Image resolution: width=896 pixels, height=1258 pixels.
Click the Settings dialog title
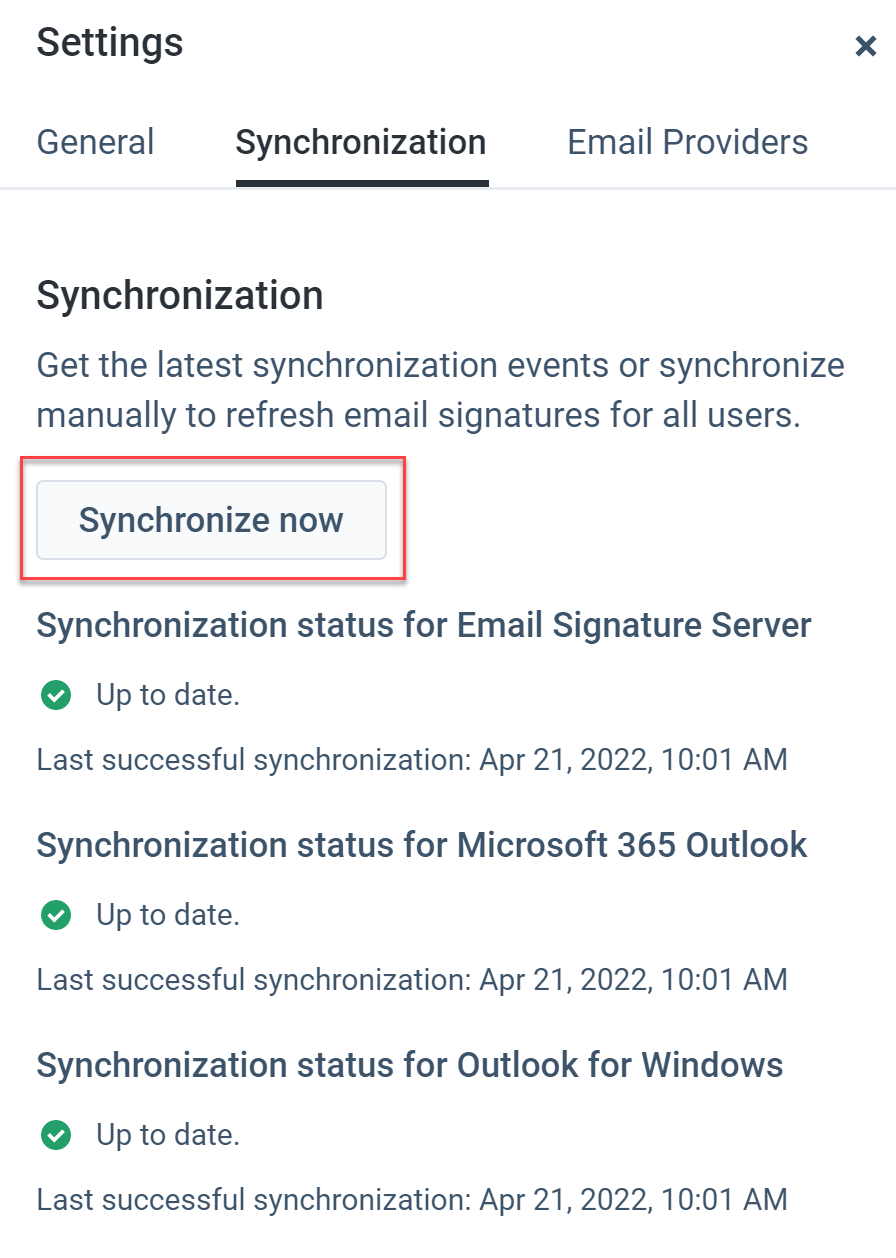coord(109,42)
